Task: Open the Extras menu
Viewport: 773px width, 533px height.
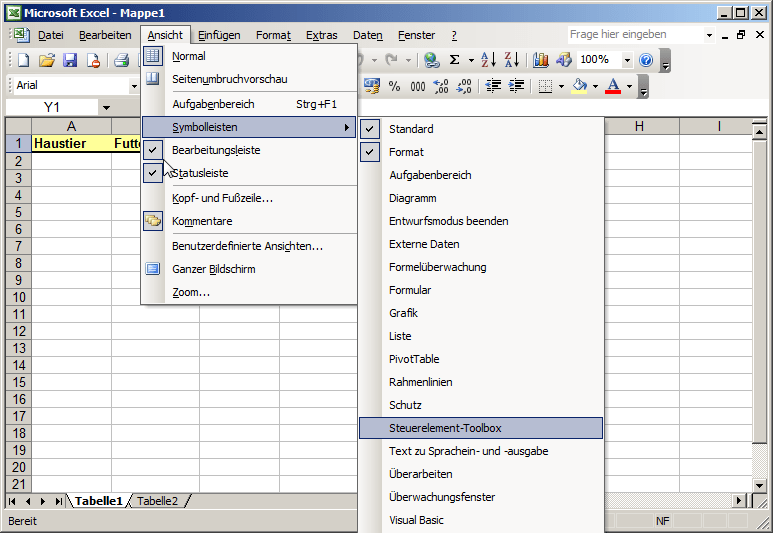Action: pyautogui.click(x=321, y=35)
